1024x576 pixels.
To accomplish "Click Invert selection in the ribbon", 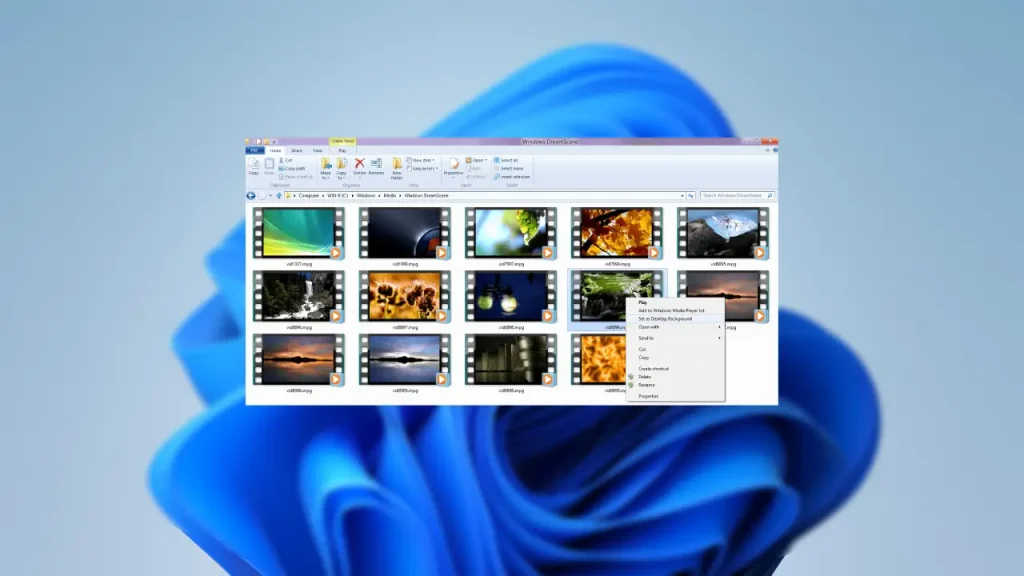I will (x=512, y=177).
